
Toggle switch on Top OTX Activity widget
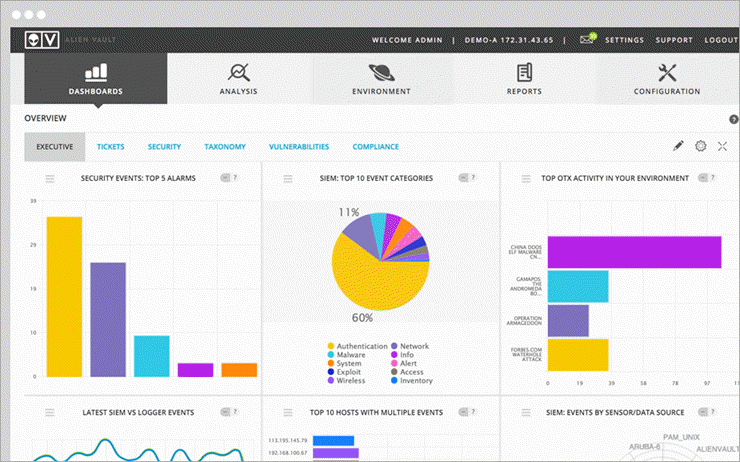click(x=703, y=178)
